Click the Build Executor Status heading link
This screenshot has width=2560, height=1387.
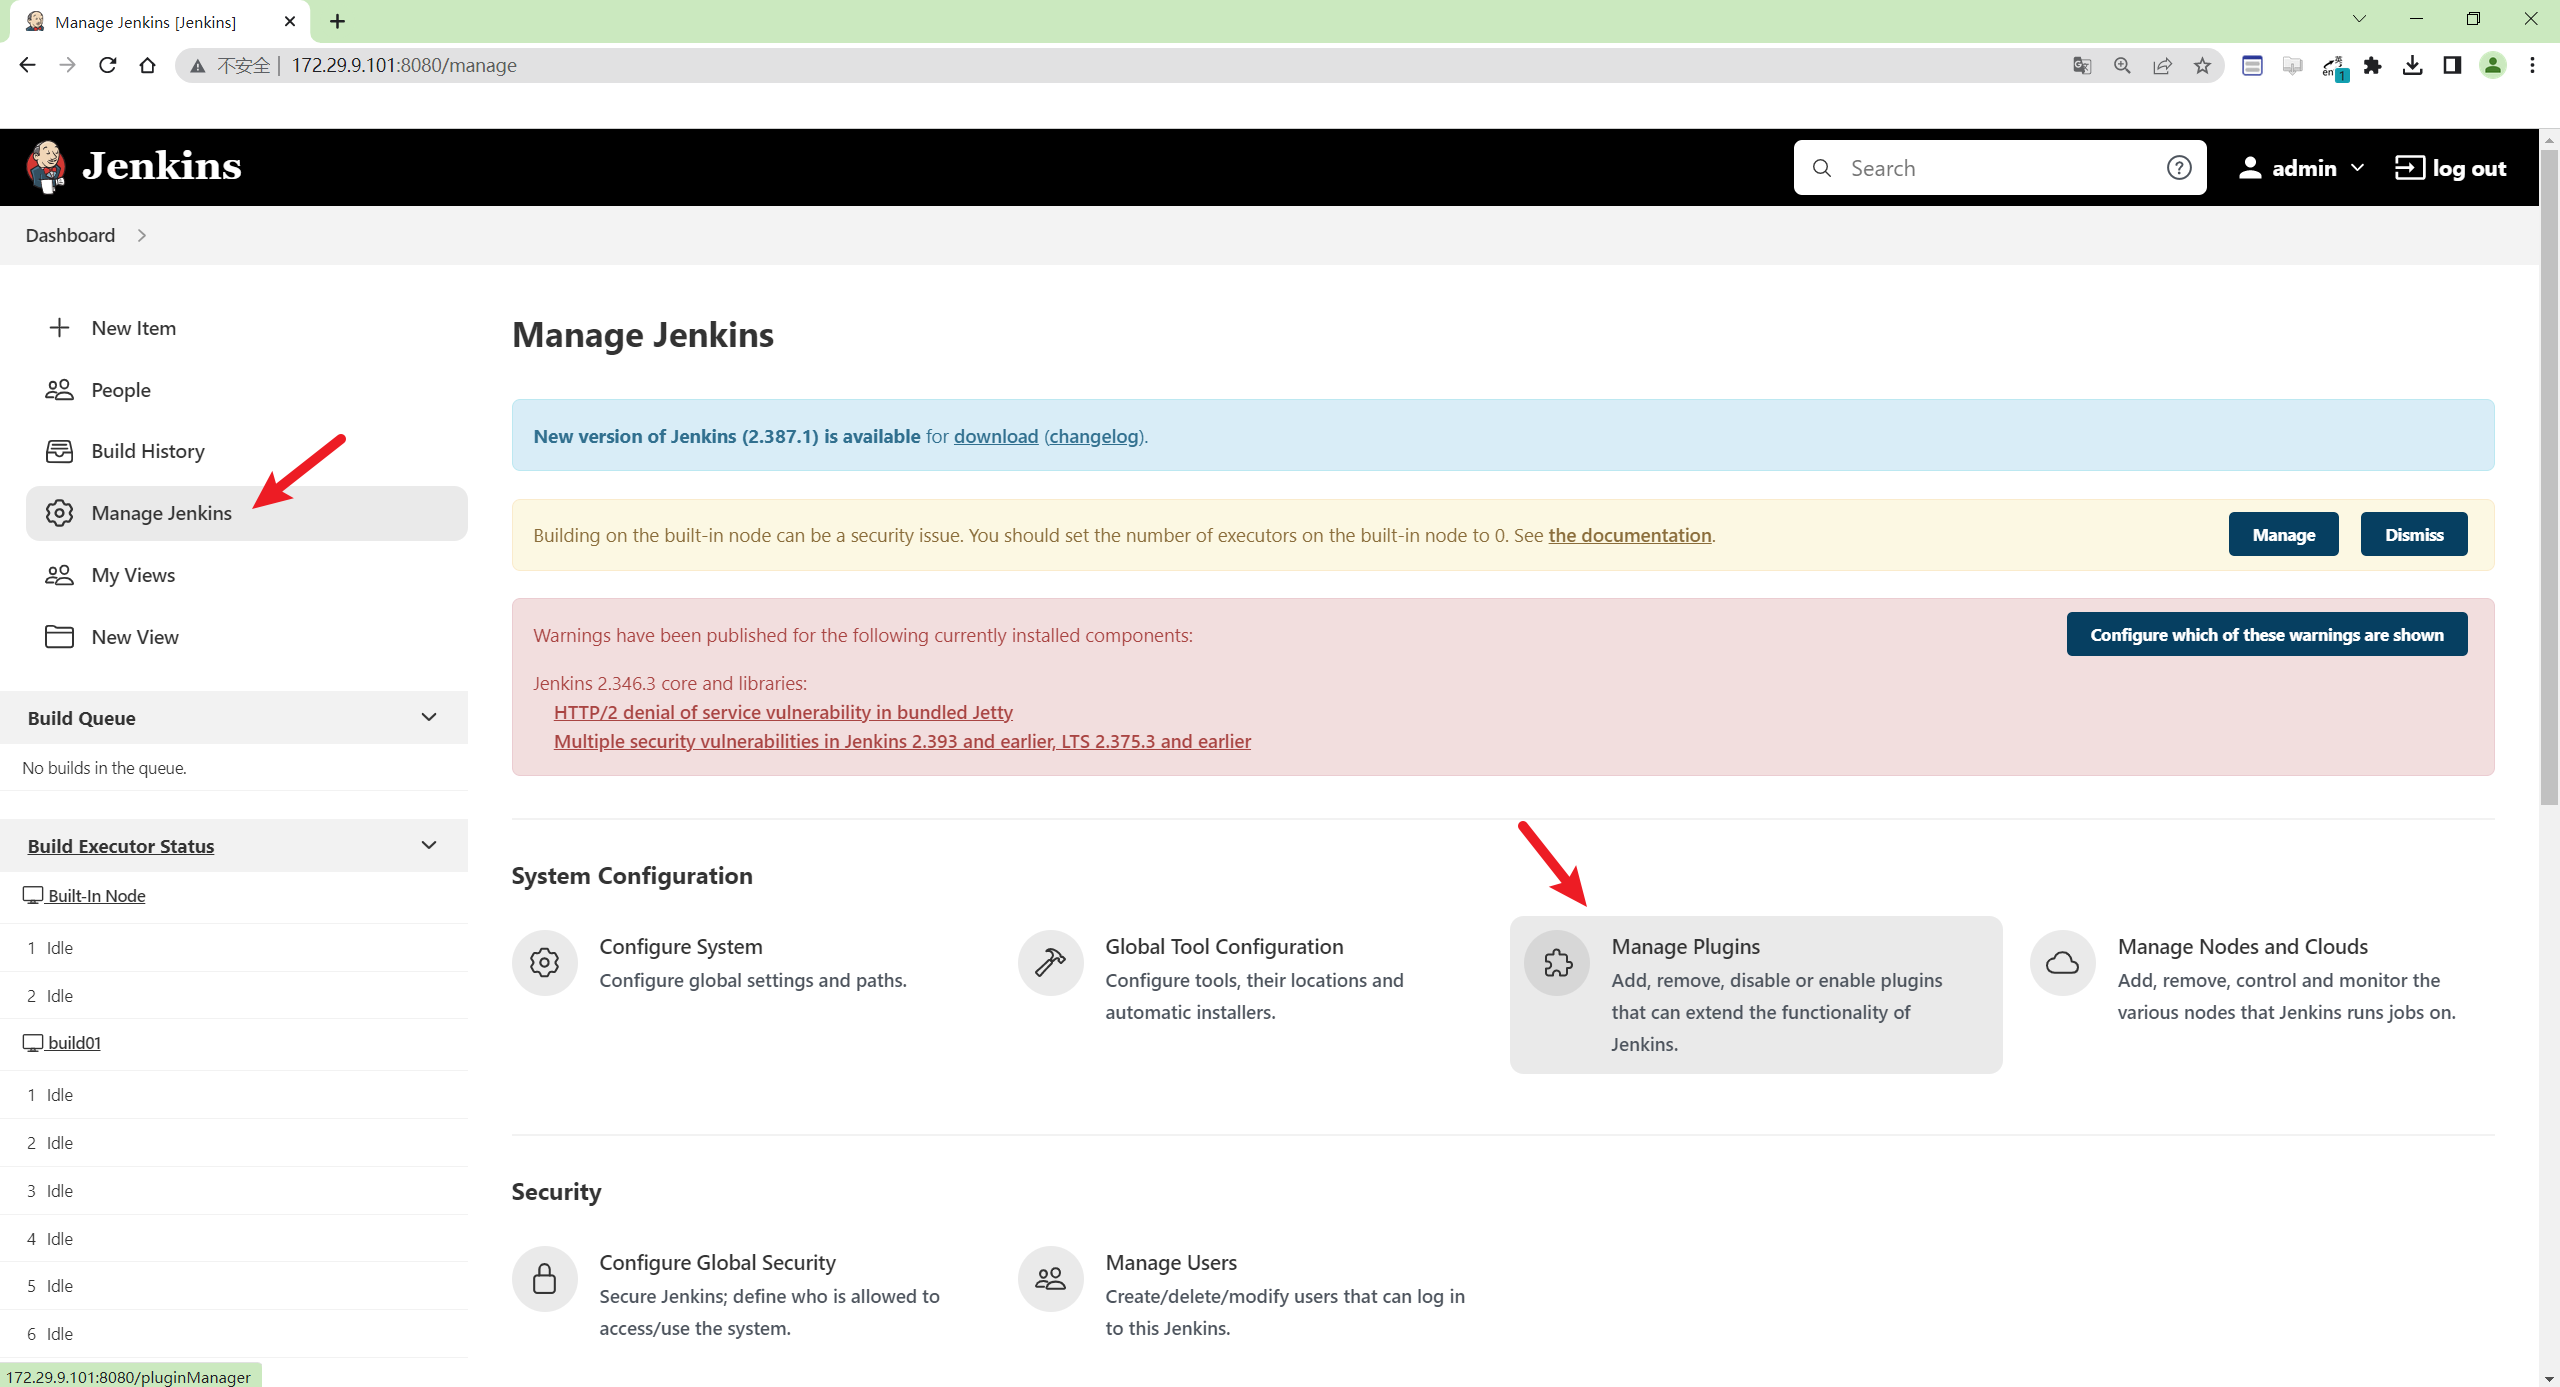point(121,846)
